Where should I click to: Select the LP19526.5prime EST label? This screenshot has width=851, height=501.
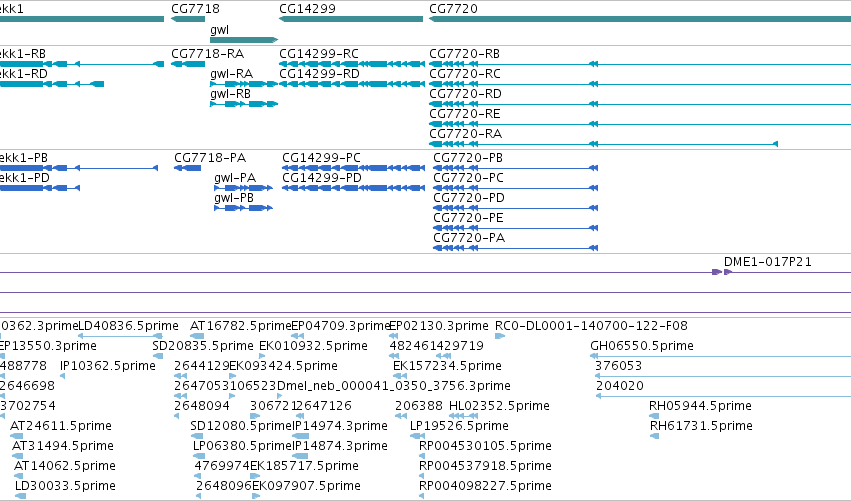point(459,427)
